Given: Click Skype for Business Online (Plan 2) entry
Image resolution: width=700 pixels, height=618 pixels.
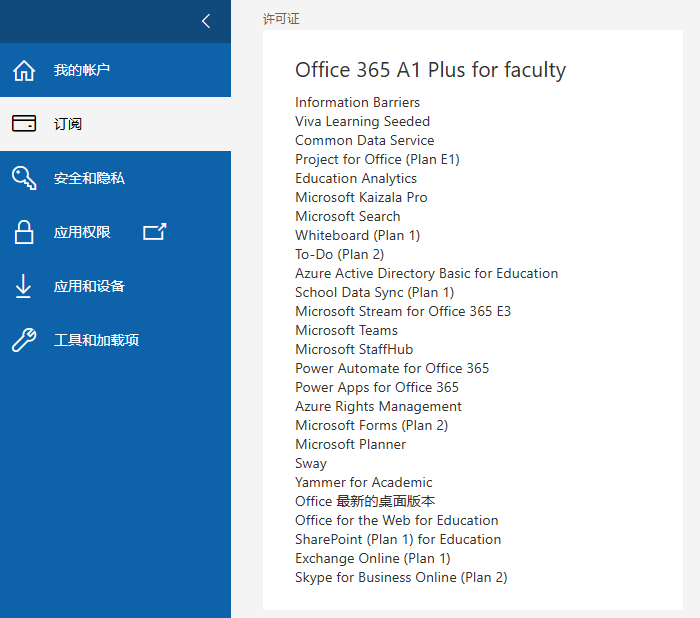Looking at the screenshot, I should pyautogui.click(x=401, y=577).
